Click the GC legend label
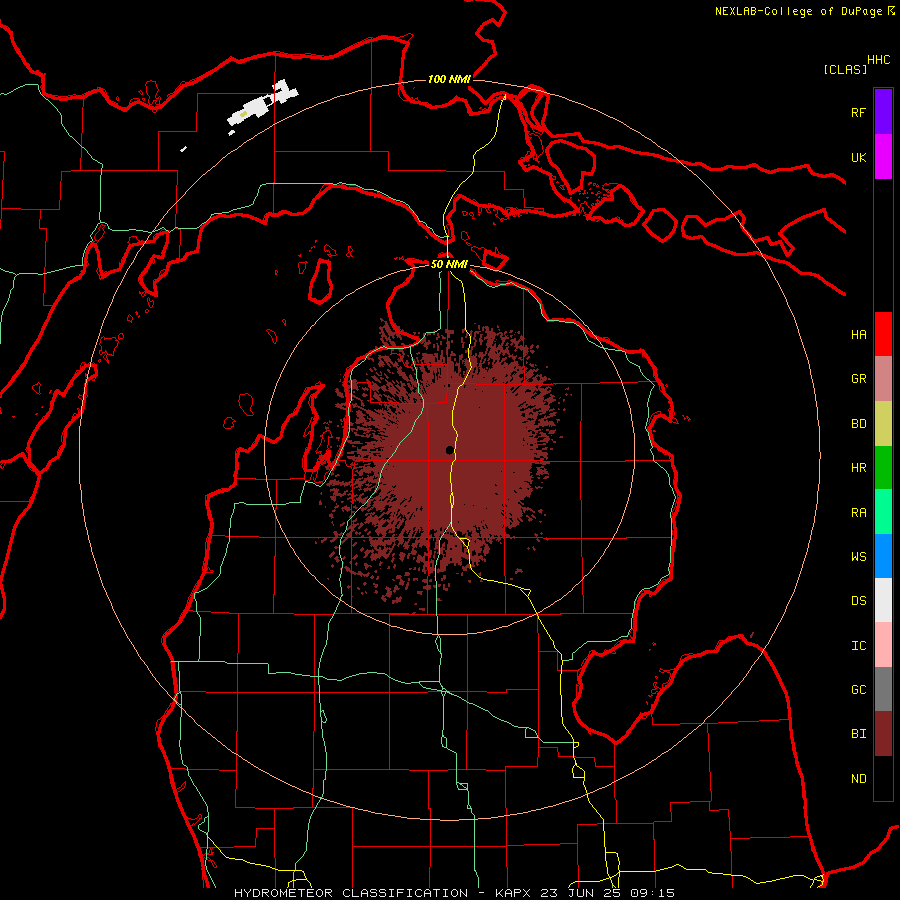900x900 pixels. coord(858,689)
